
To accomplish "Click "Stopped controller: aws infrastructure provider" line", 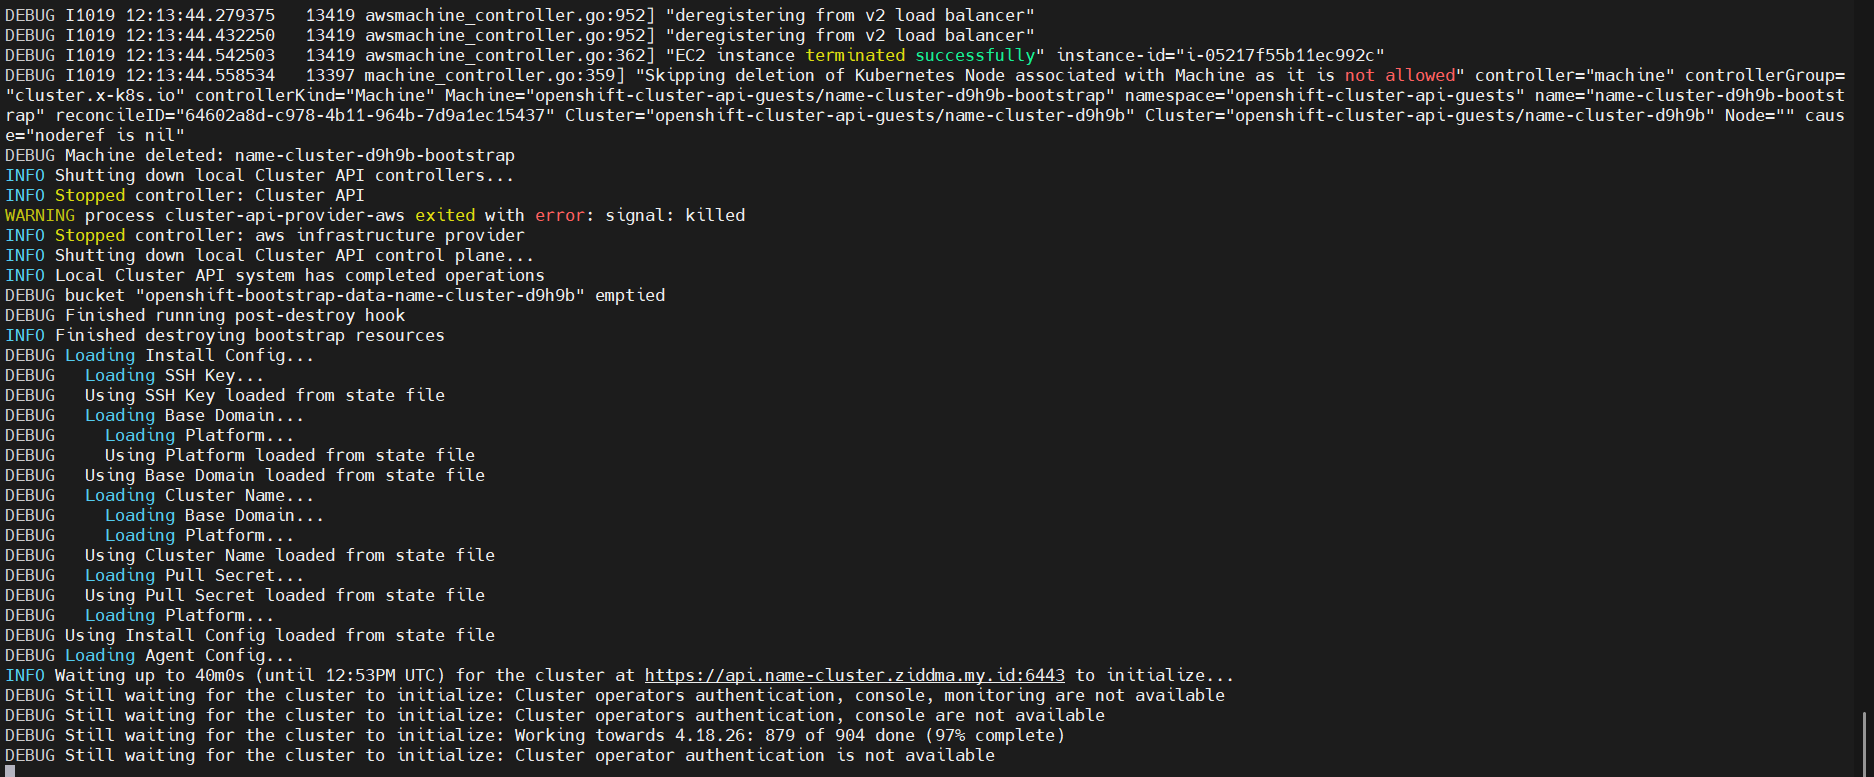I will point(289,235).
